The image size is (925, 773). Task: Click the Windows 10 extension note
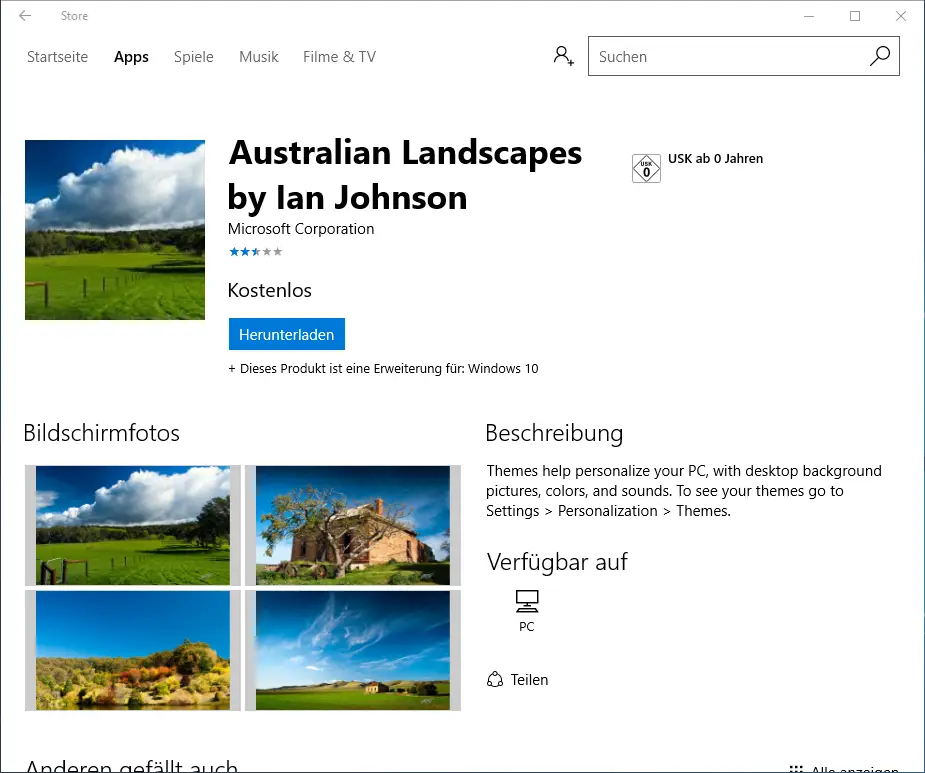[x=383, y=369]
